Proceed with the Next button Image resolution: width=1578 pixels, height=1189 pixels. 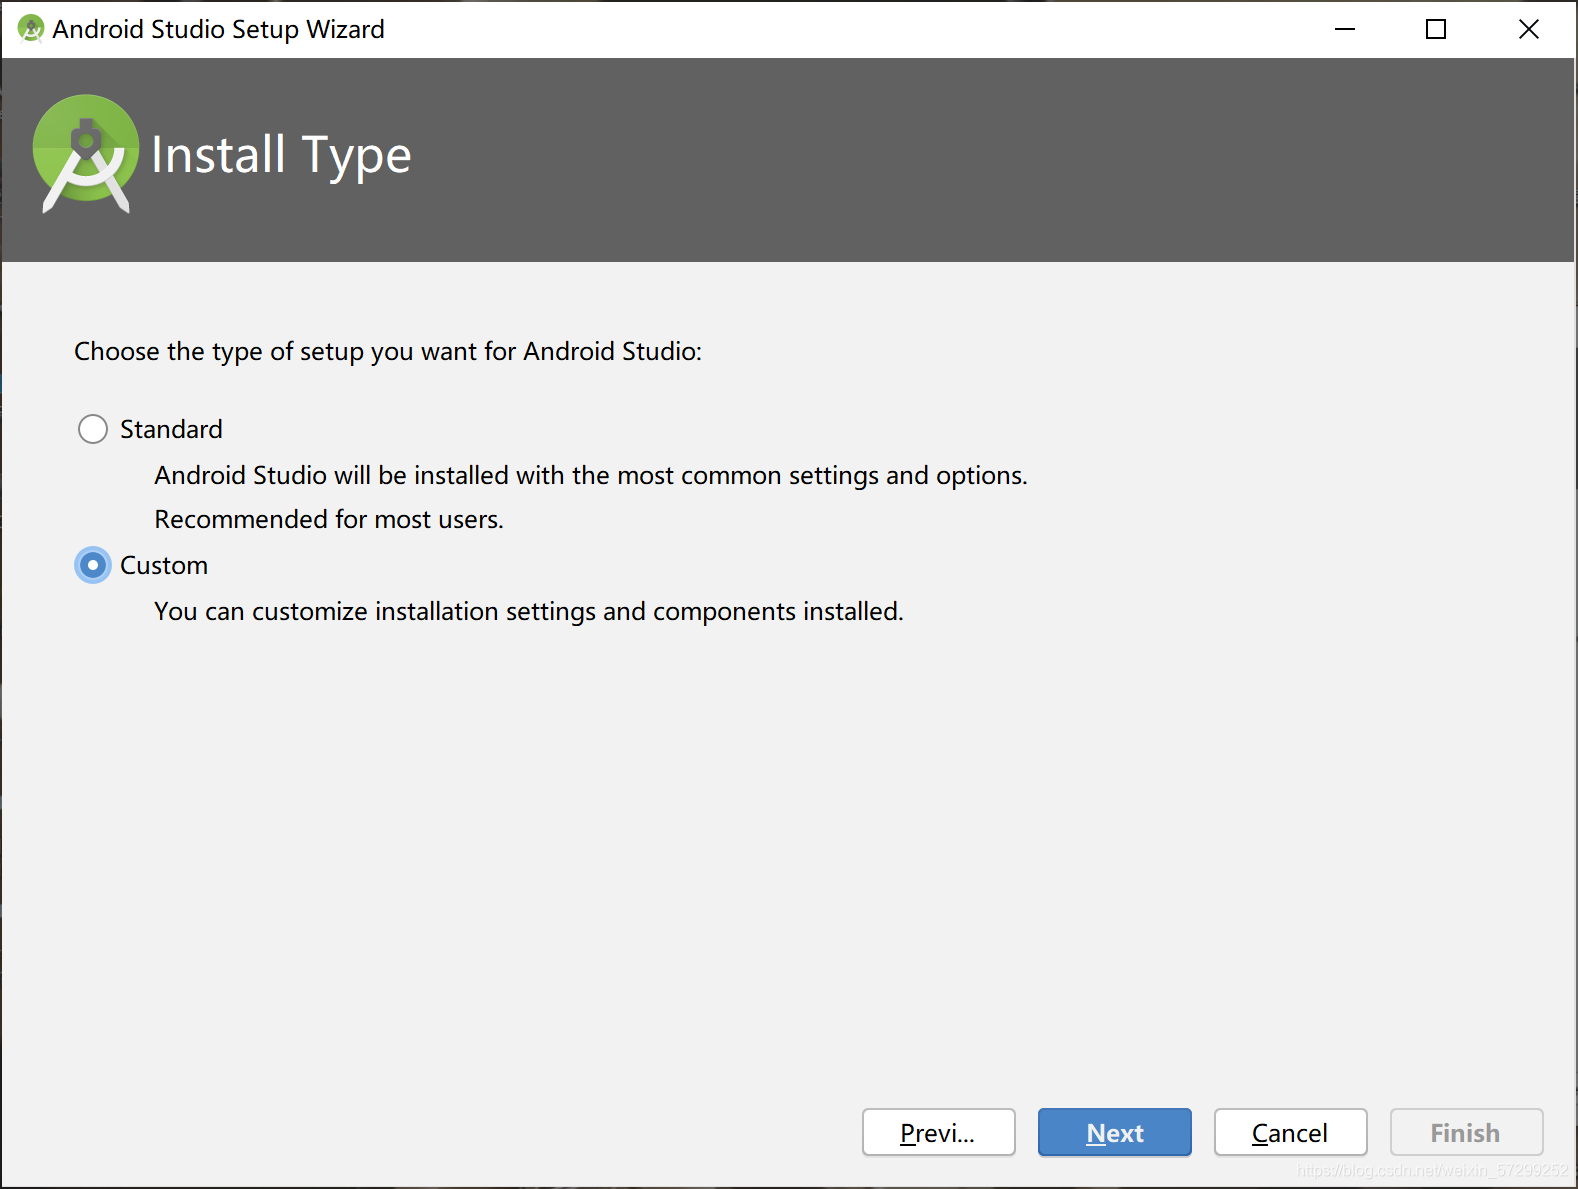point(1114,1132)
